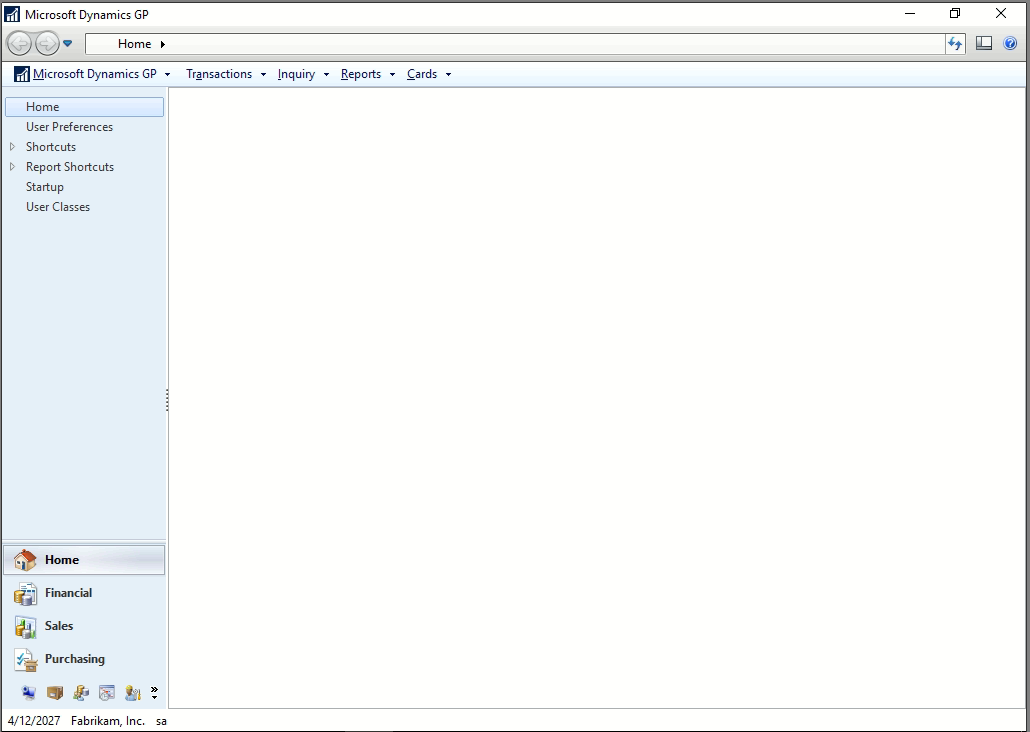Viewport: 1030px width, 732px height.
Task: Expand the Report Shortcuts tree node
Action: coord(12,167)
